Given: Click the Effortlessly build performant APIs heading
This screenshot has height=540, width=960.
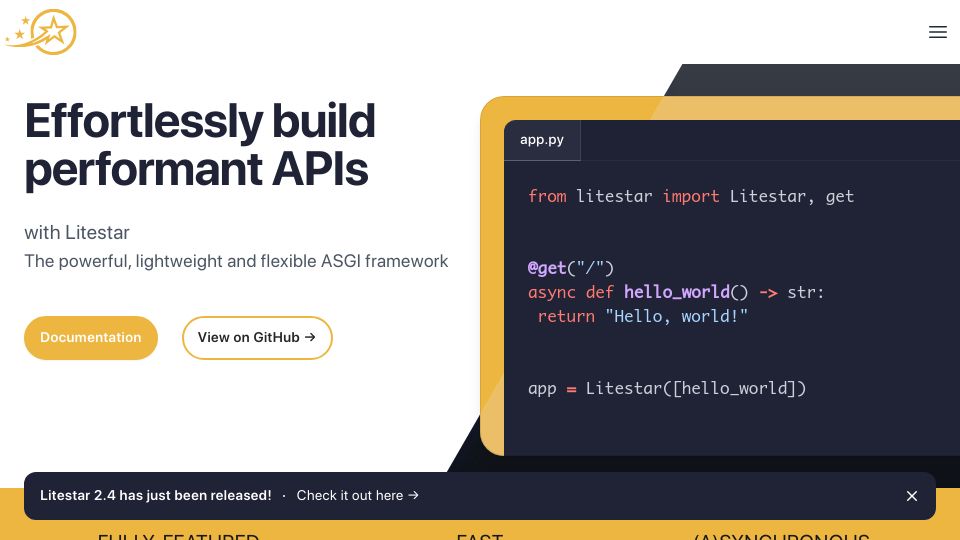Looking at the screenshot, I should point(200,145).
